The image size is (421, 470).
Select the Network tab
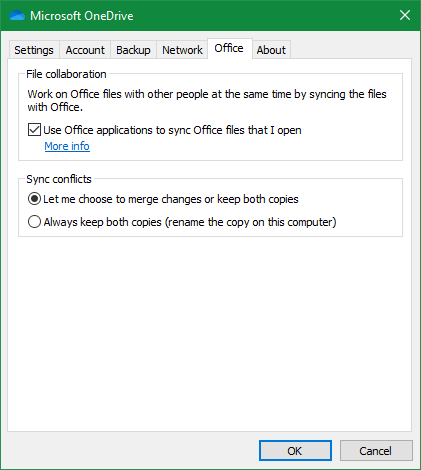[182, 50]
